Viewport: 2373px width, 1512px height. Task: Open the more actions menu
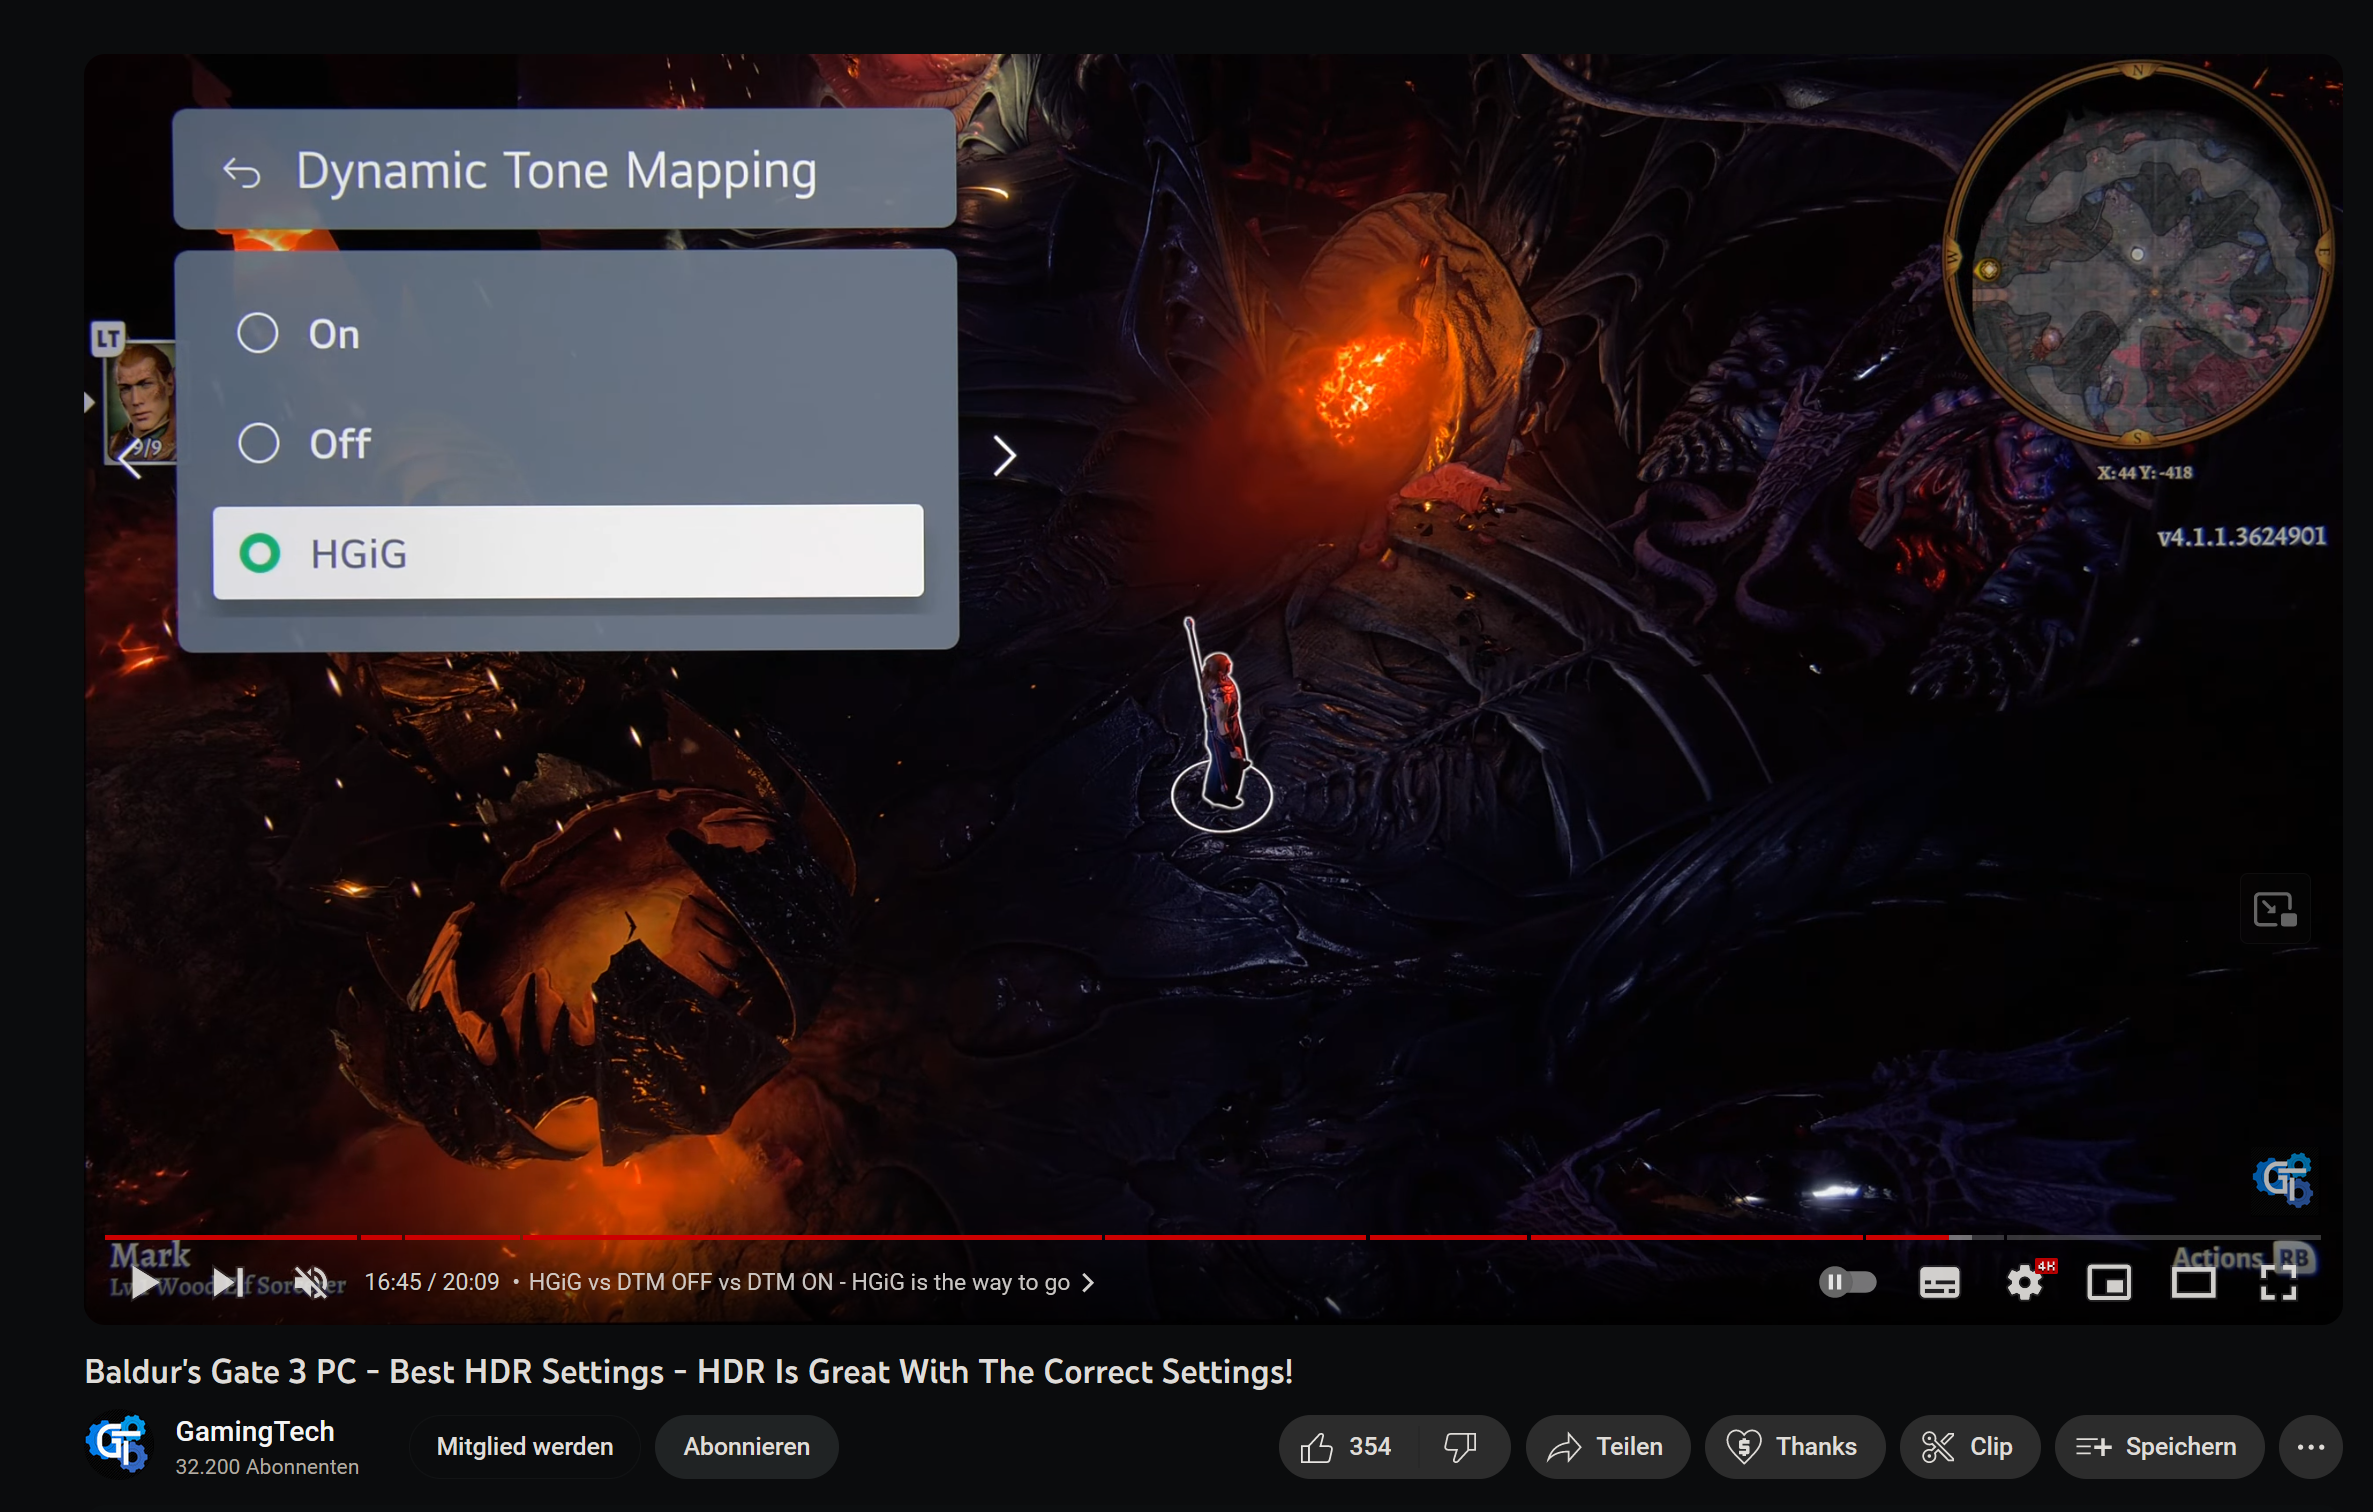(2311, 1446)
